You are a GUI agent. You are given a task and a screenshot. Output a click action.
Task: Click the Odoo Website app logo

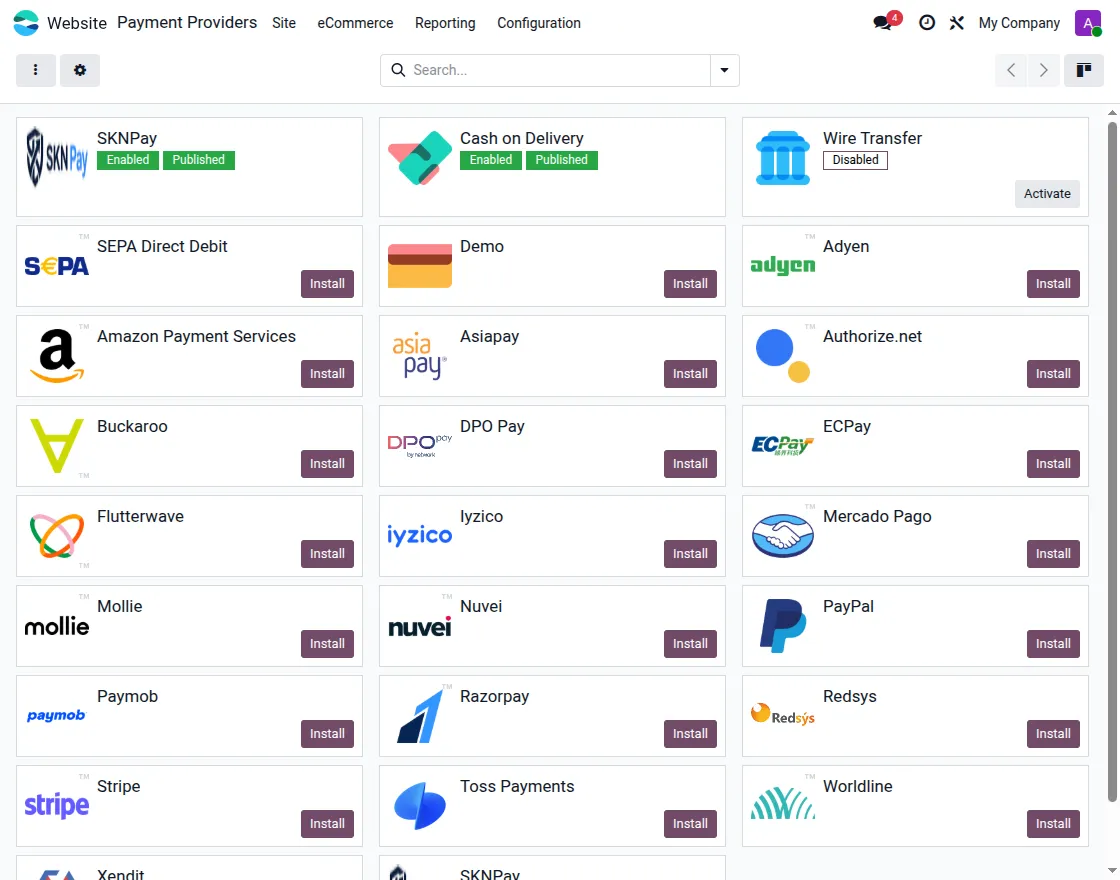(26, 23)
